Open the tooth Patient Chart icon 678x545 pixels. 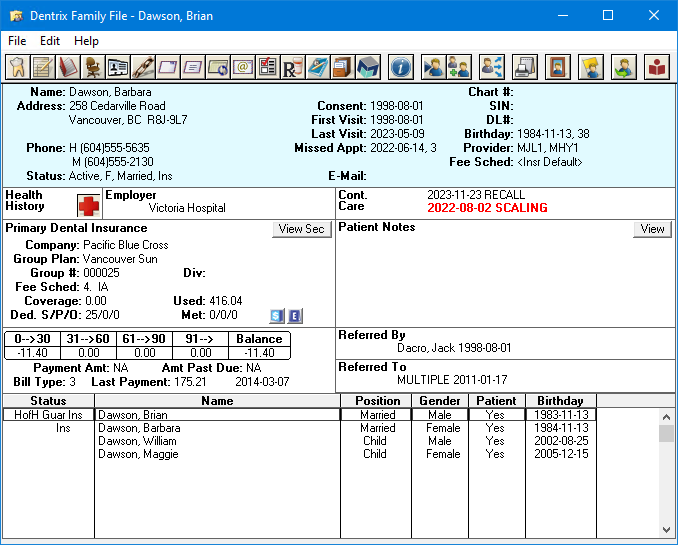(17, 68)
